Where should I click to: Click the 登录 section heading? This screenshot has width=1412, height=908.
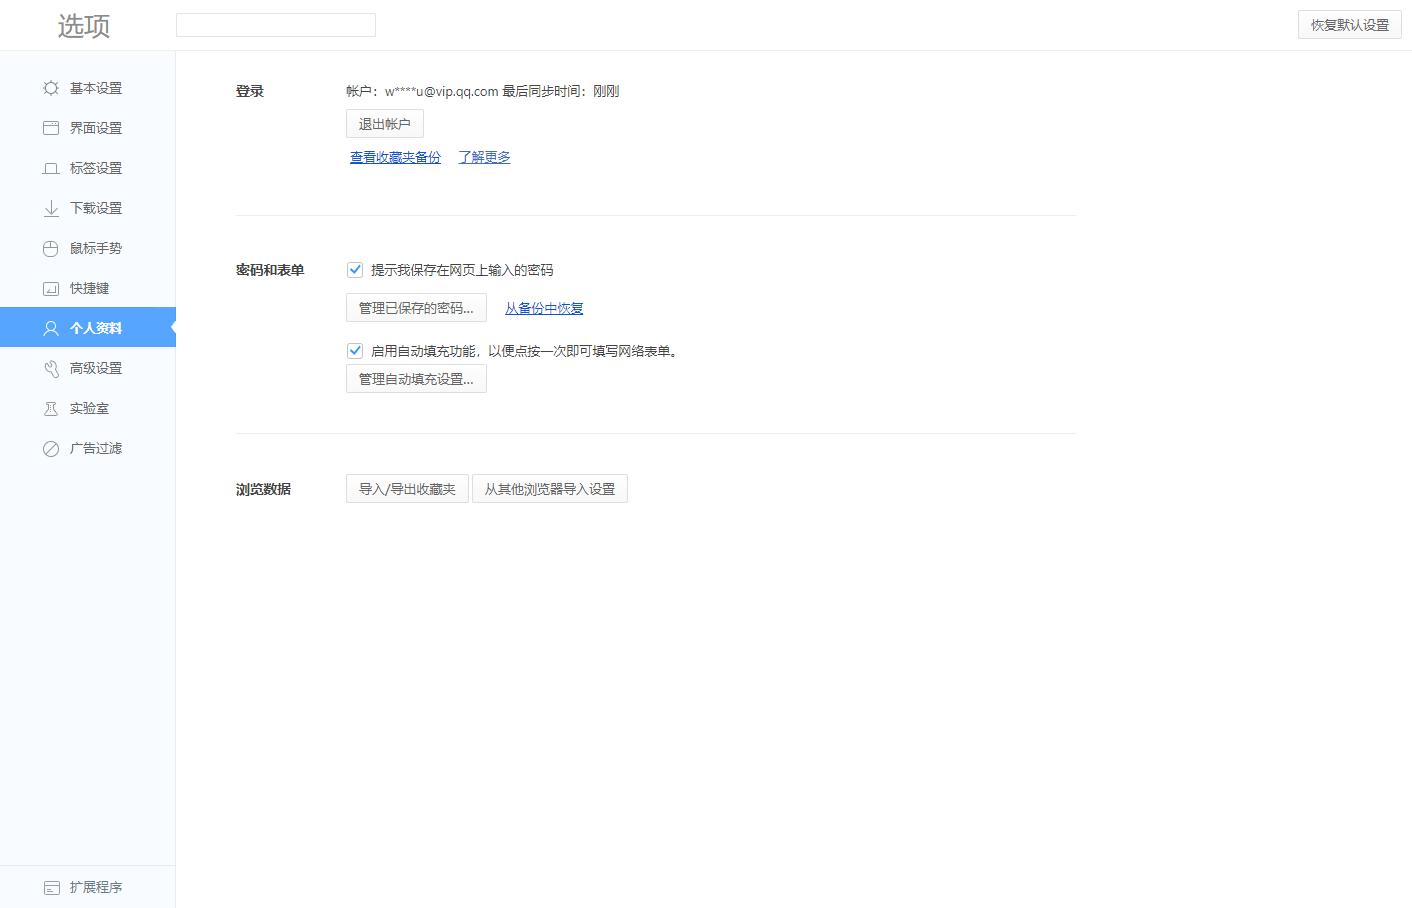click(x=250, y=91)
